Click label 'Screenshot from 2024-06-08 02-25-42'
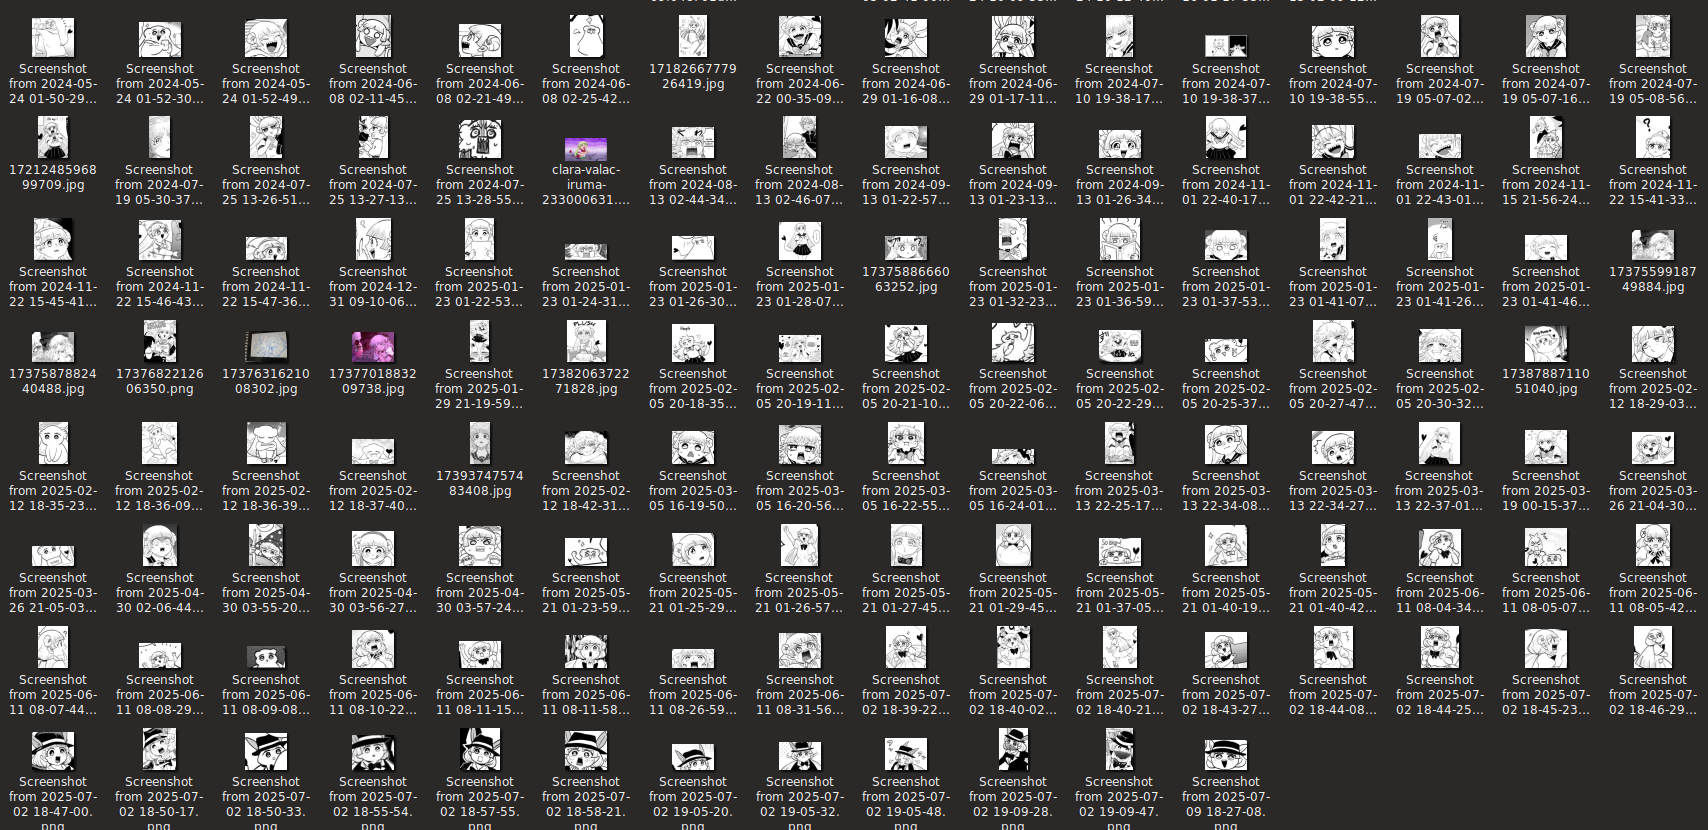The width and height of the screenshot is (1708, 830). [586, 84]
